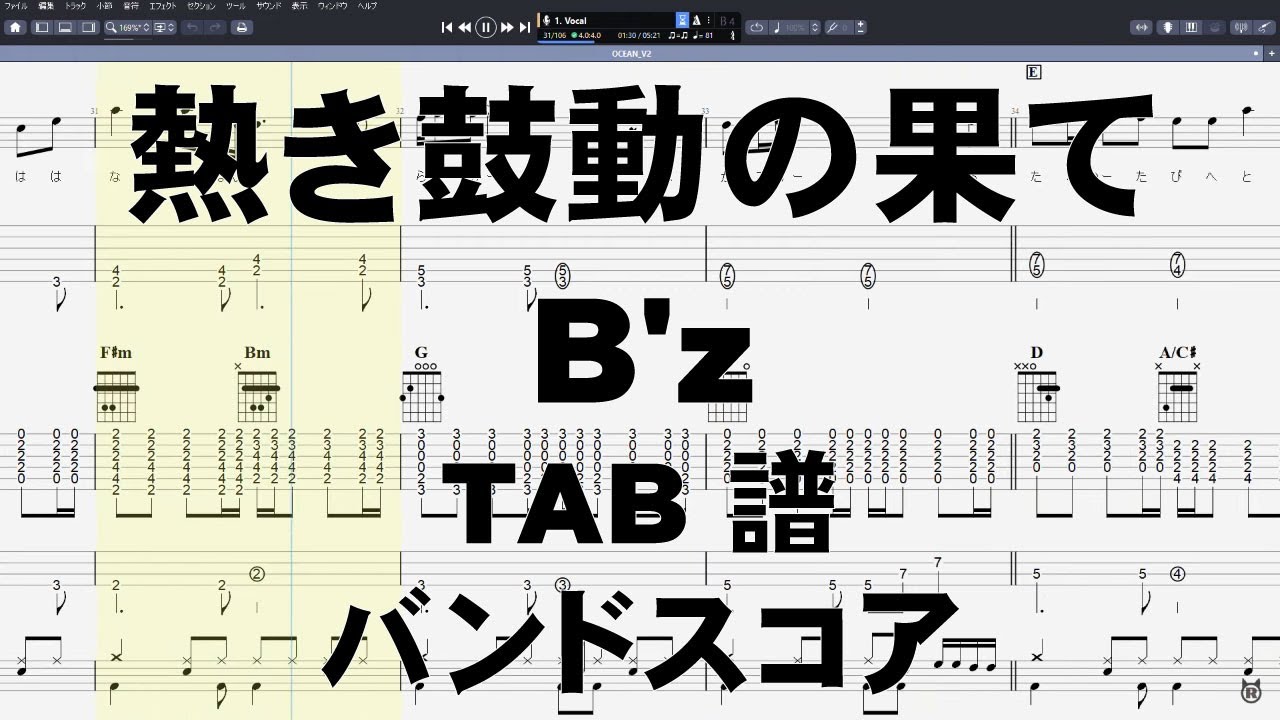The image size is (1280, 720).
Task: Go to the home screen icon
Action: 16,27
